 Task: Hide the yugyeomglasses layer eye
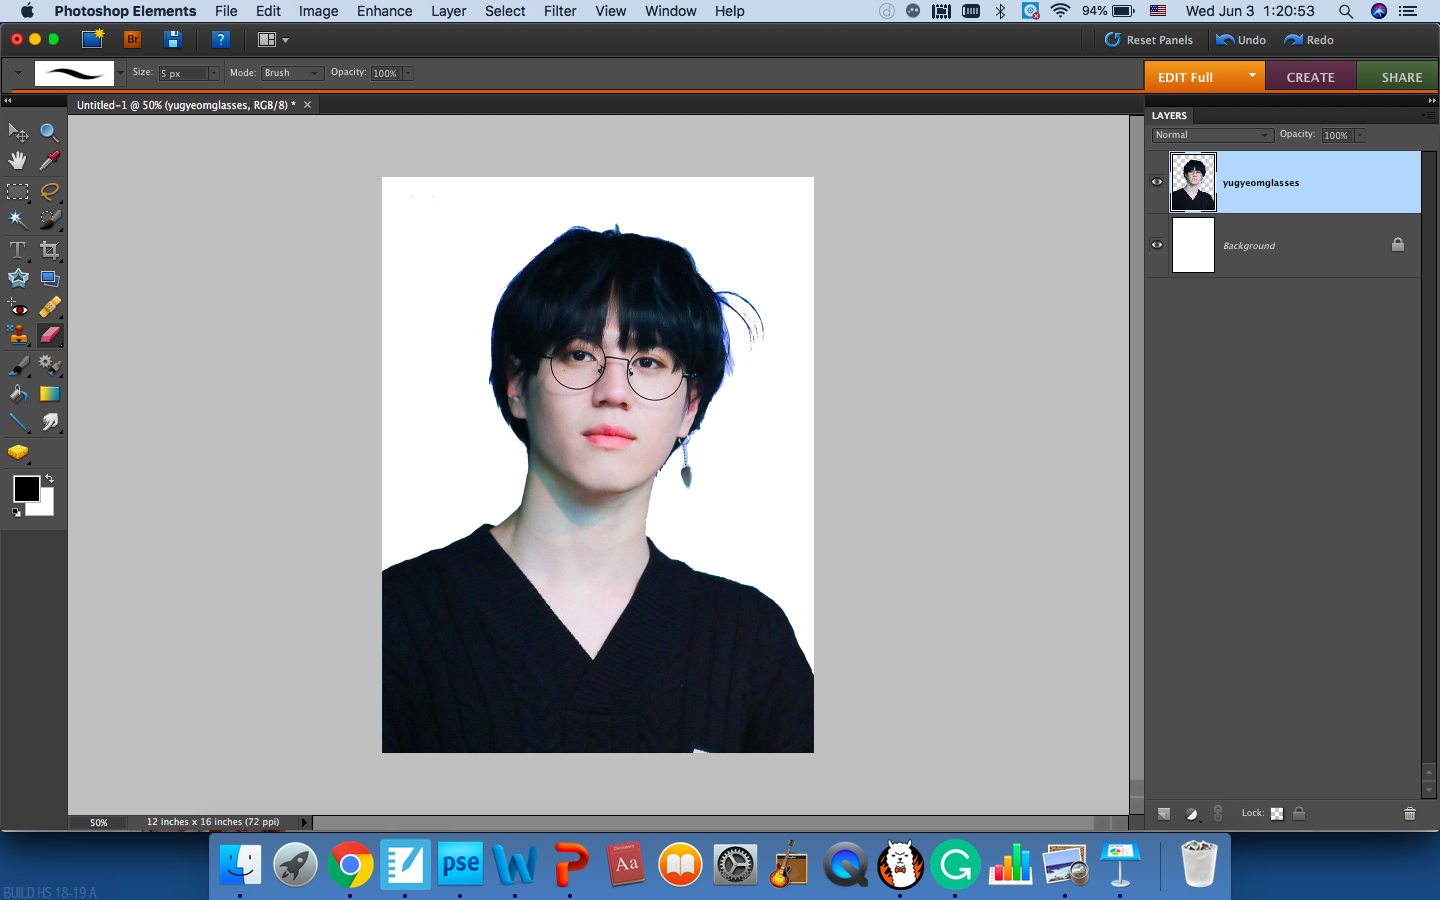coord(1157,182)
